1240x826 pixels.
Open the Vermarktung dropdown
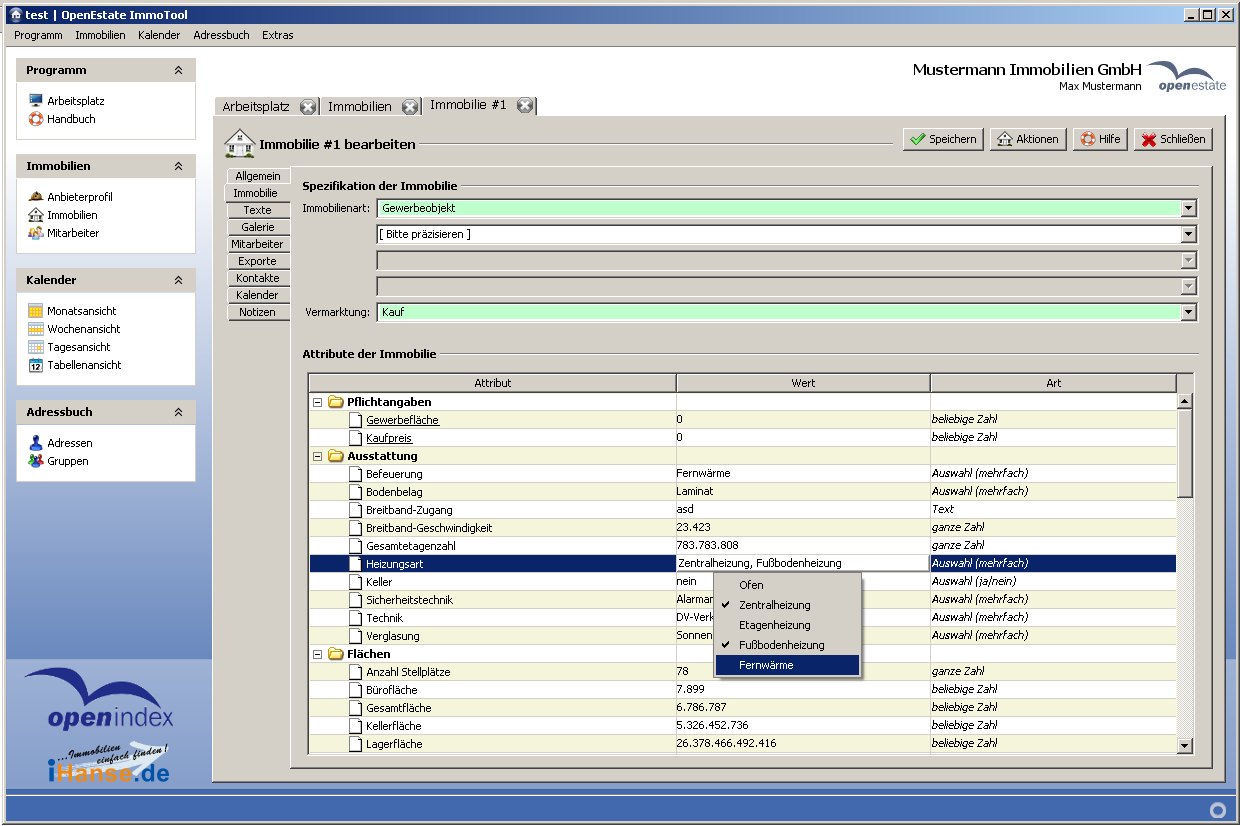click(1188, 312)
